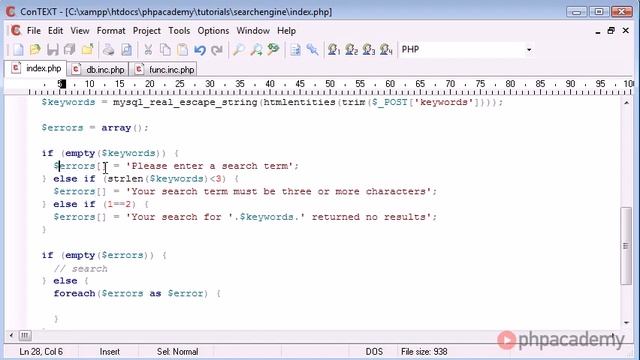Click the Find Next magnifier icon
Image resolution: width=640 pixels, height=360 pixels.
click(256, 50)
